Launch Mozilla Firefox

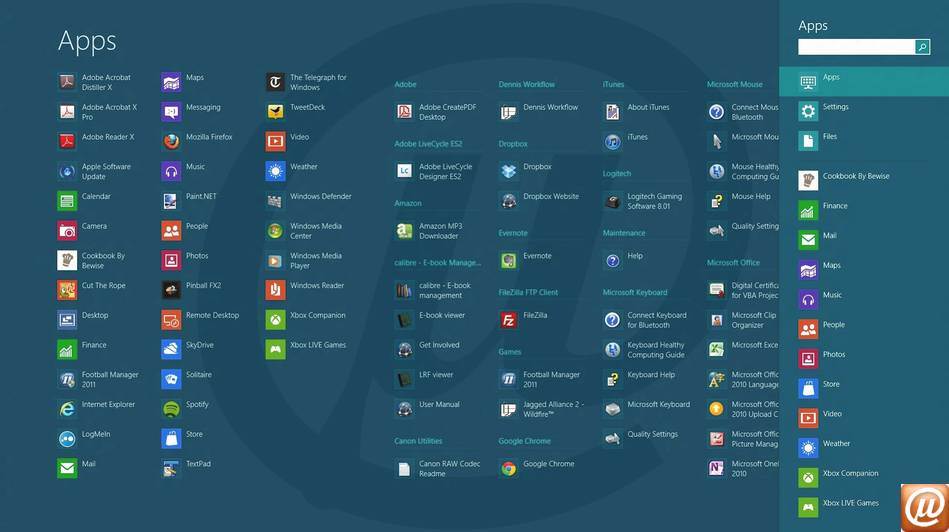(x=197, y=141)
